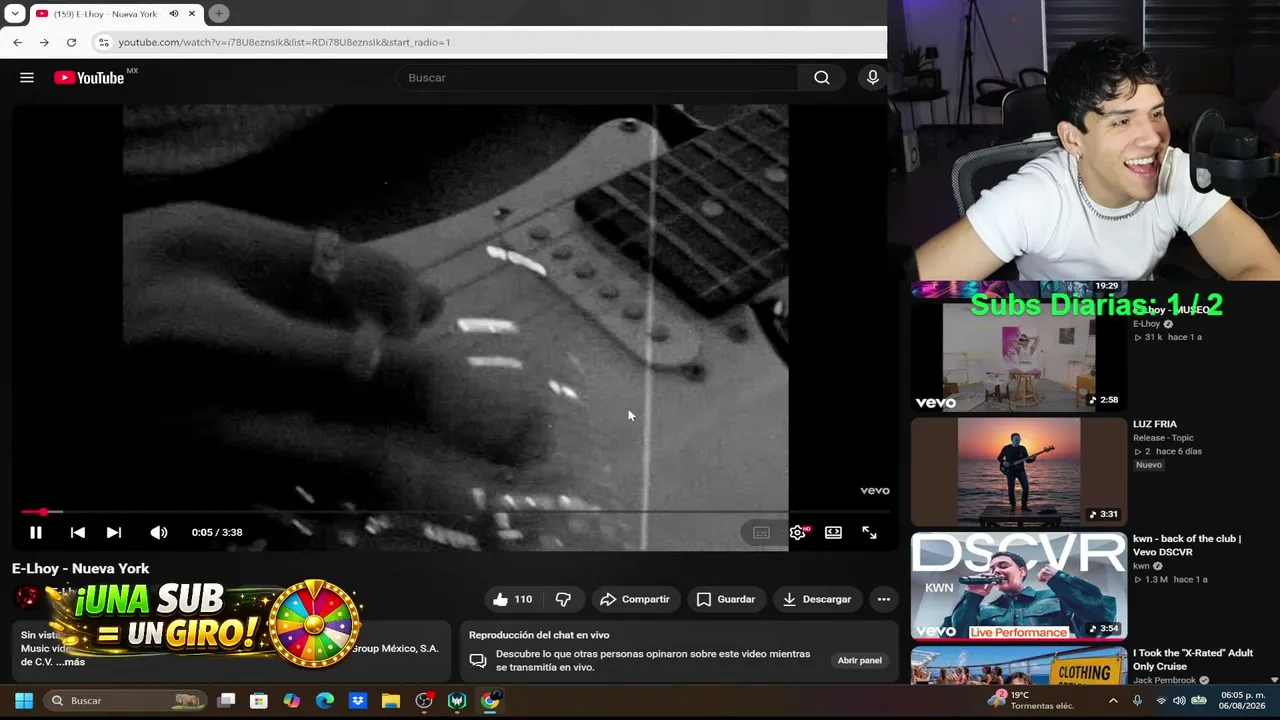The width and height of the screenshot is (1280, 720).
Task: Dislike the E-Lhoy video
Action: pyautogui.click(x=563, y=599)
